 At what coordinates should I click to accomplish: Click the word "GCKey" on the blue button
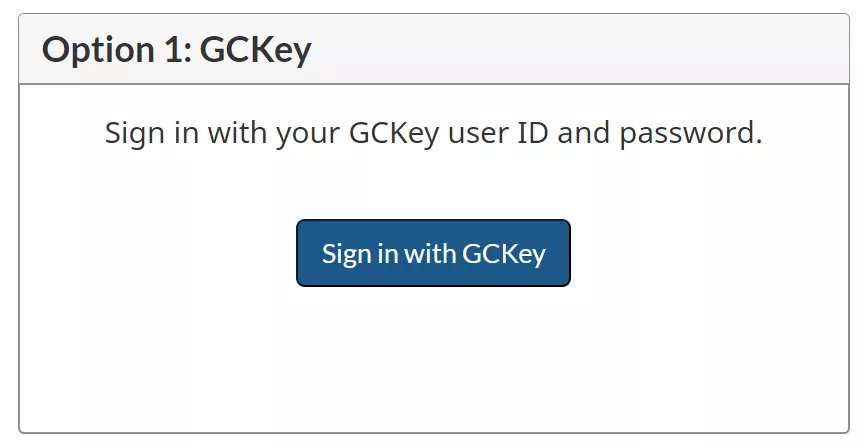pos(503,254)
